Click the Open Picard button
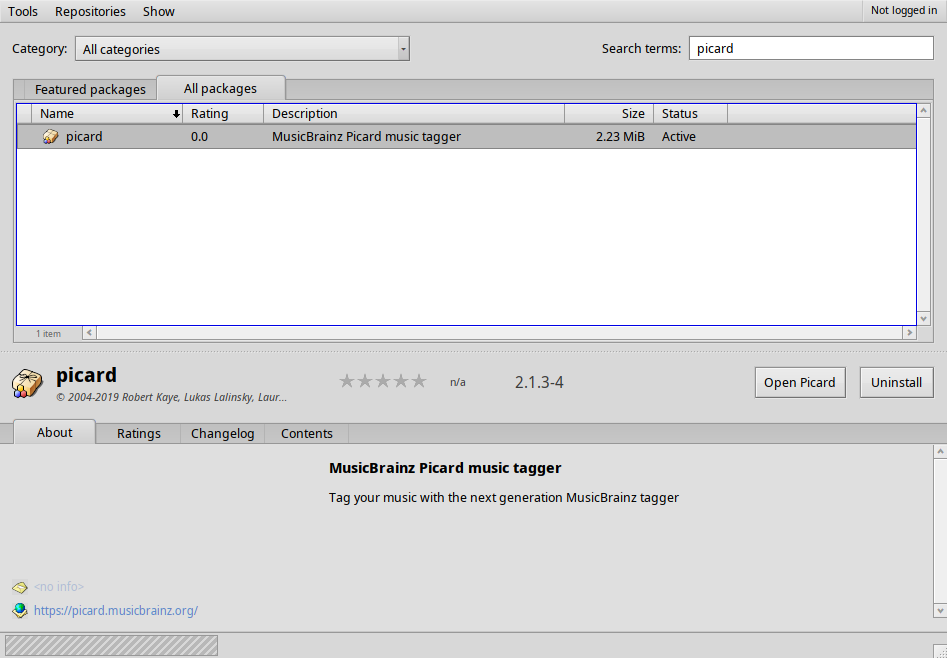Viewport: 947px width, 658px height. tap(800, 382)
